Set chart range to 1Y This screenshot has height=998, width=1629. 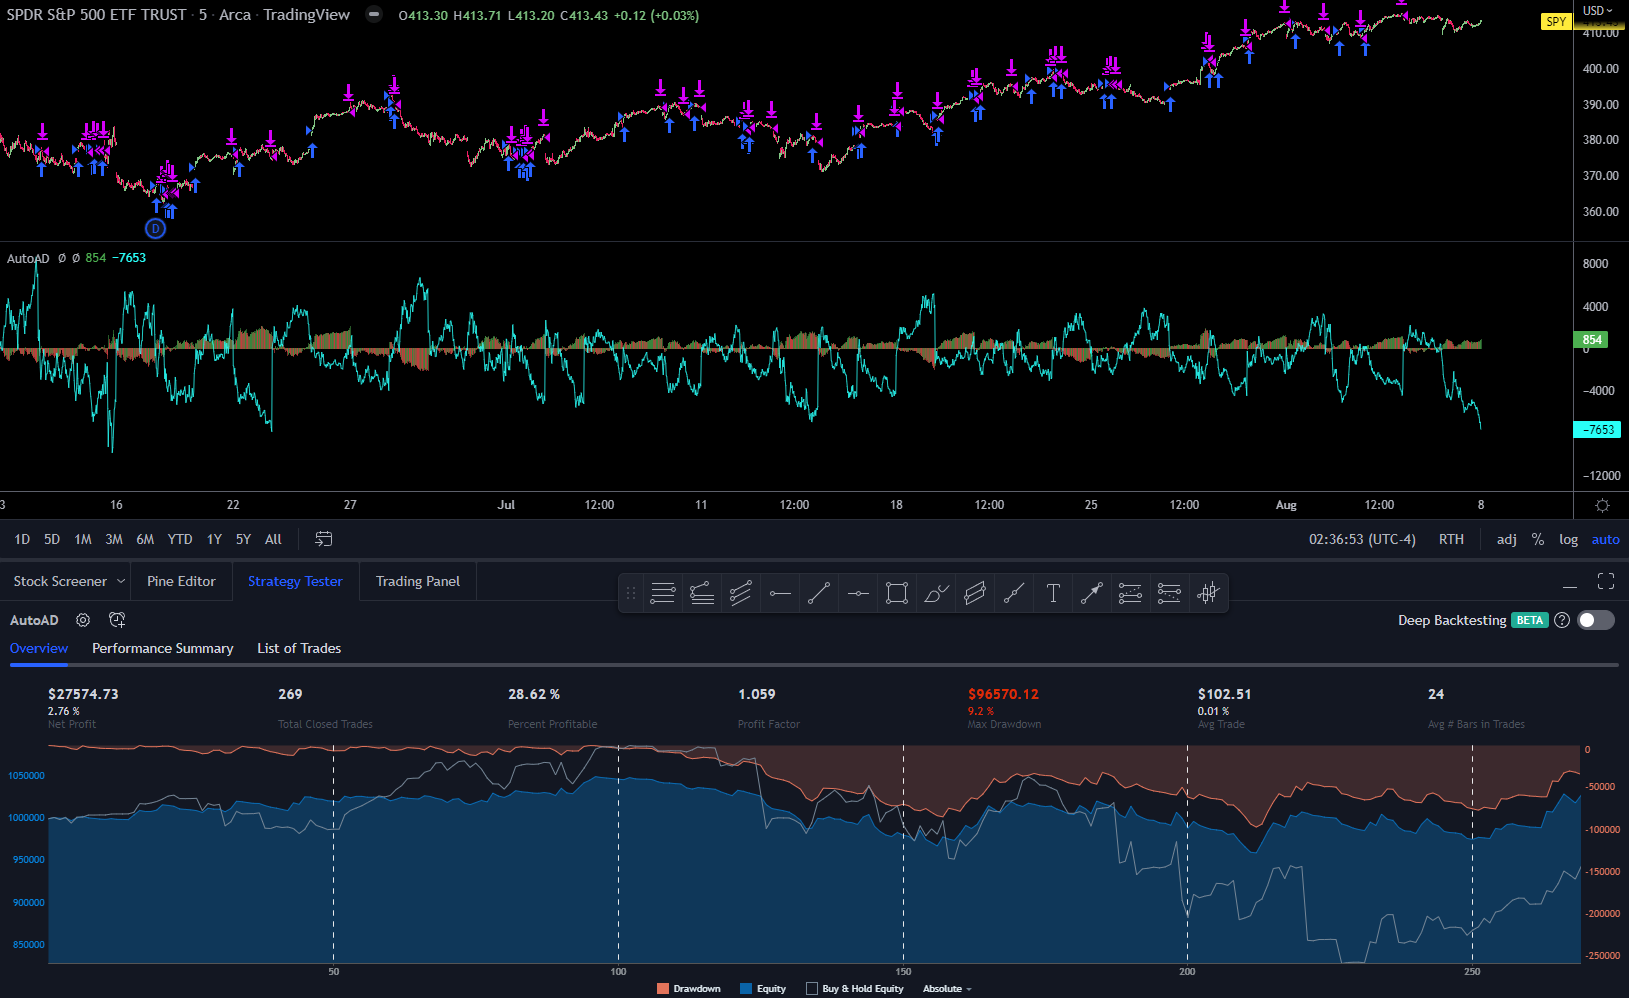pos(214,539)
